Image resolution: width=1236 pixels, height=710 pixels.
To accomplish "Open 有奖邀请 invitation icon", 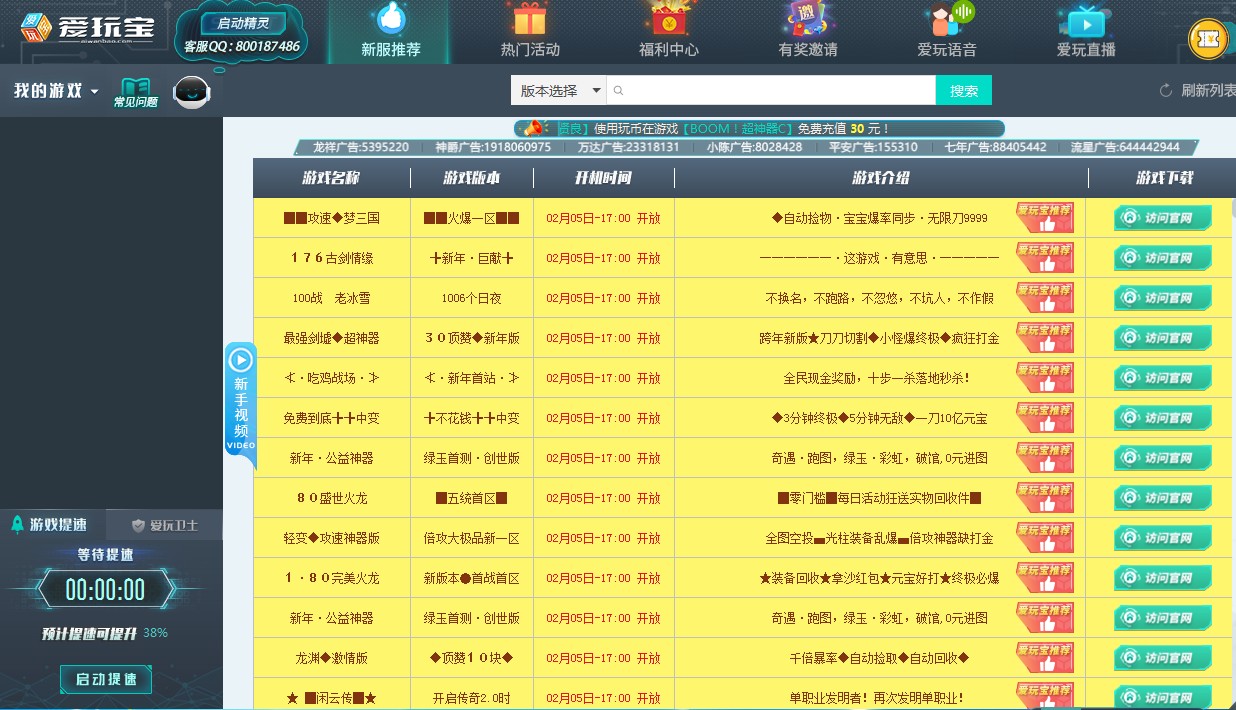I will point(806,22).
